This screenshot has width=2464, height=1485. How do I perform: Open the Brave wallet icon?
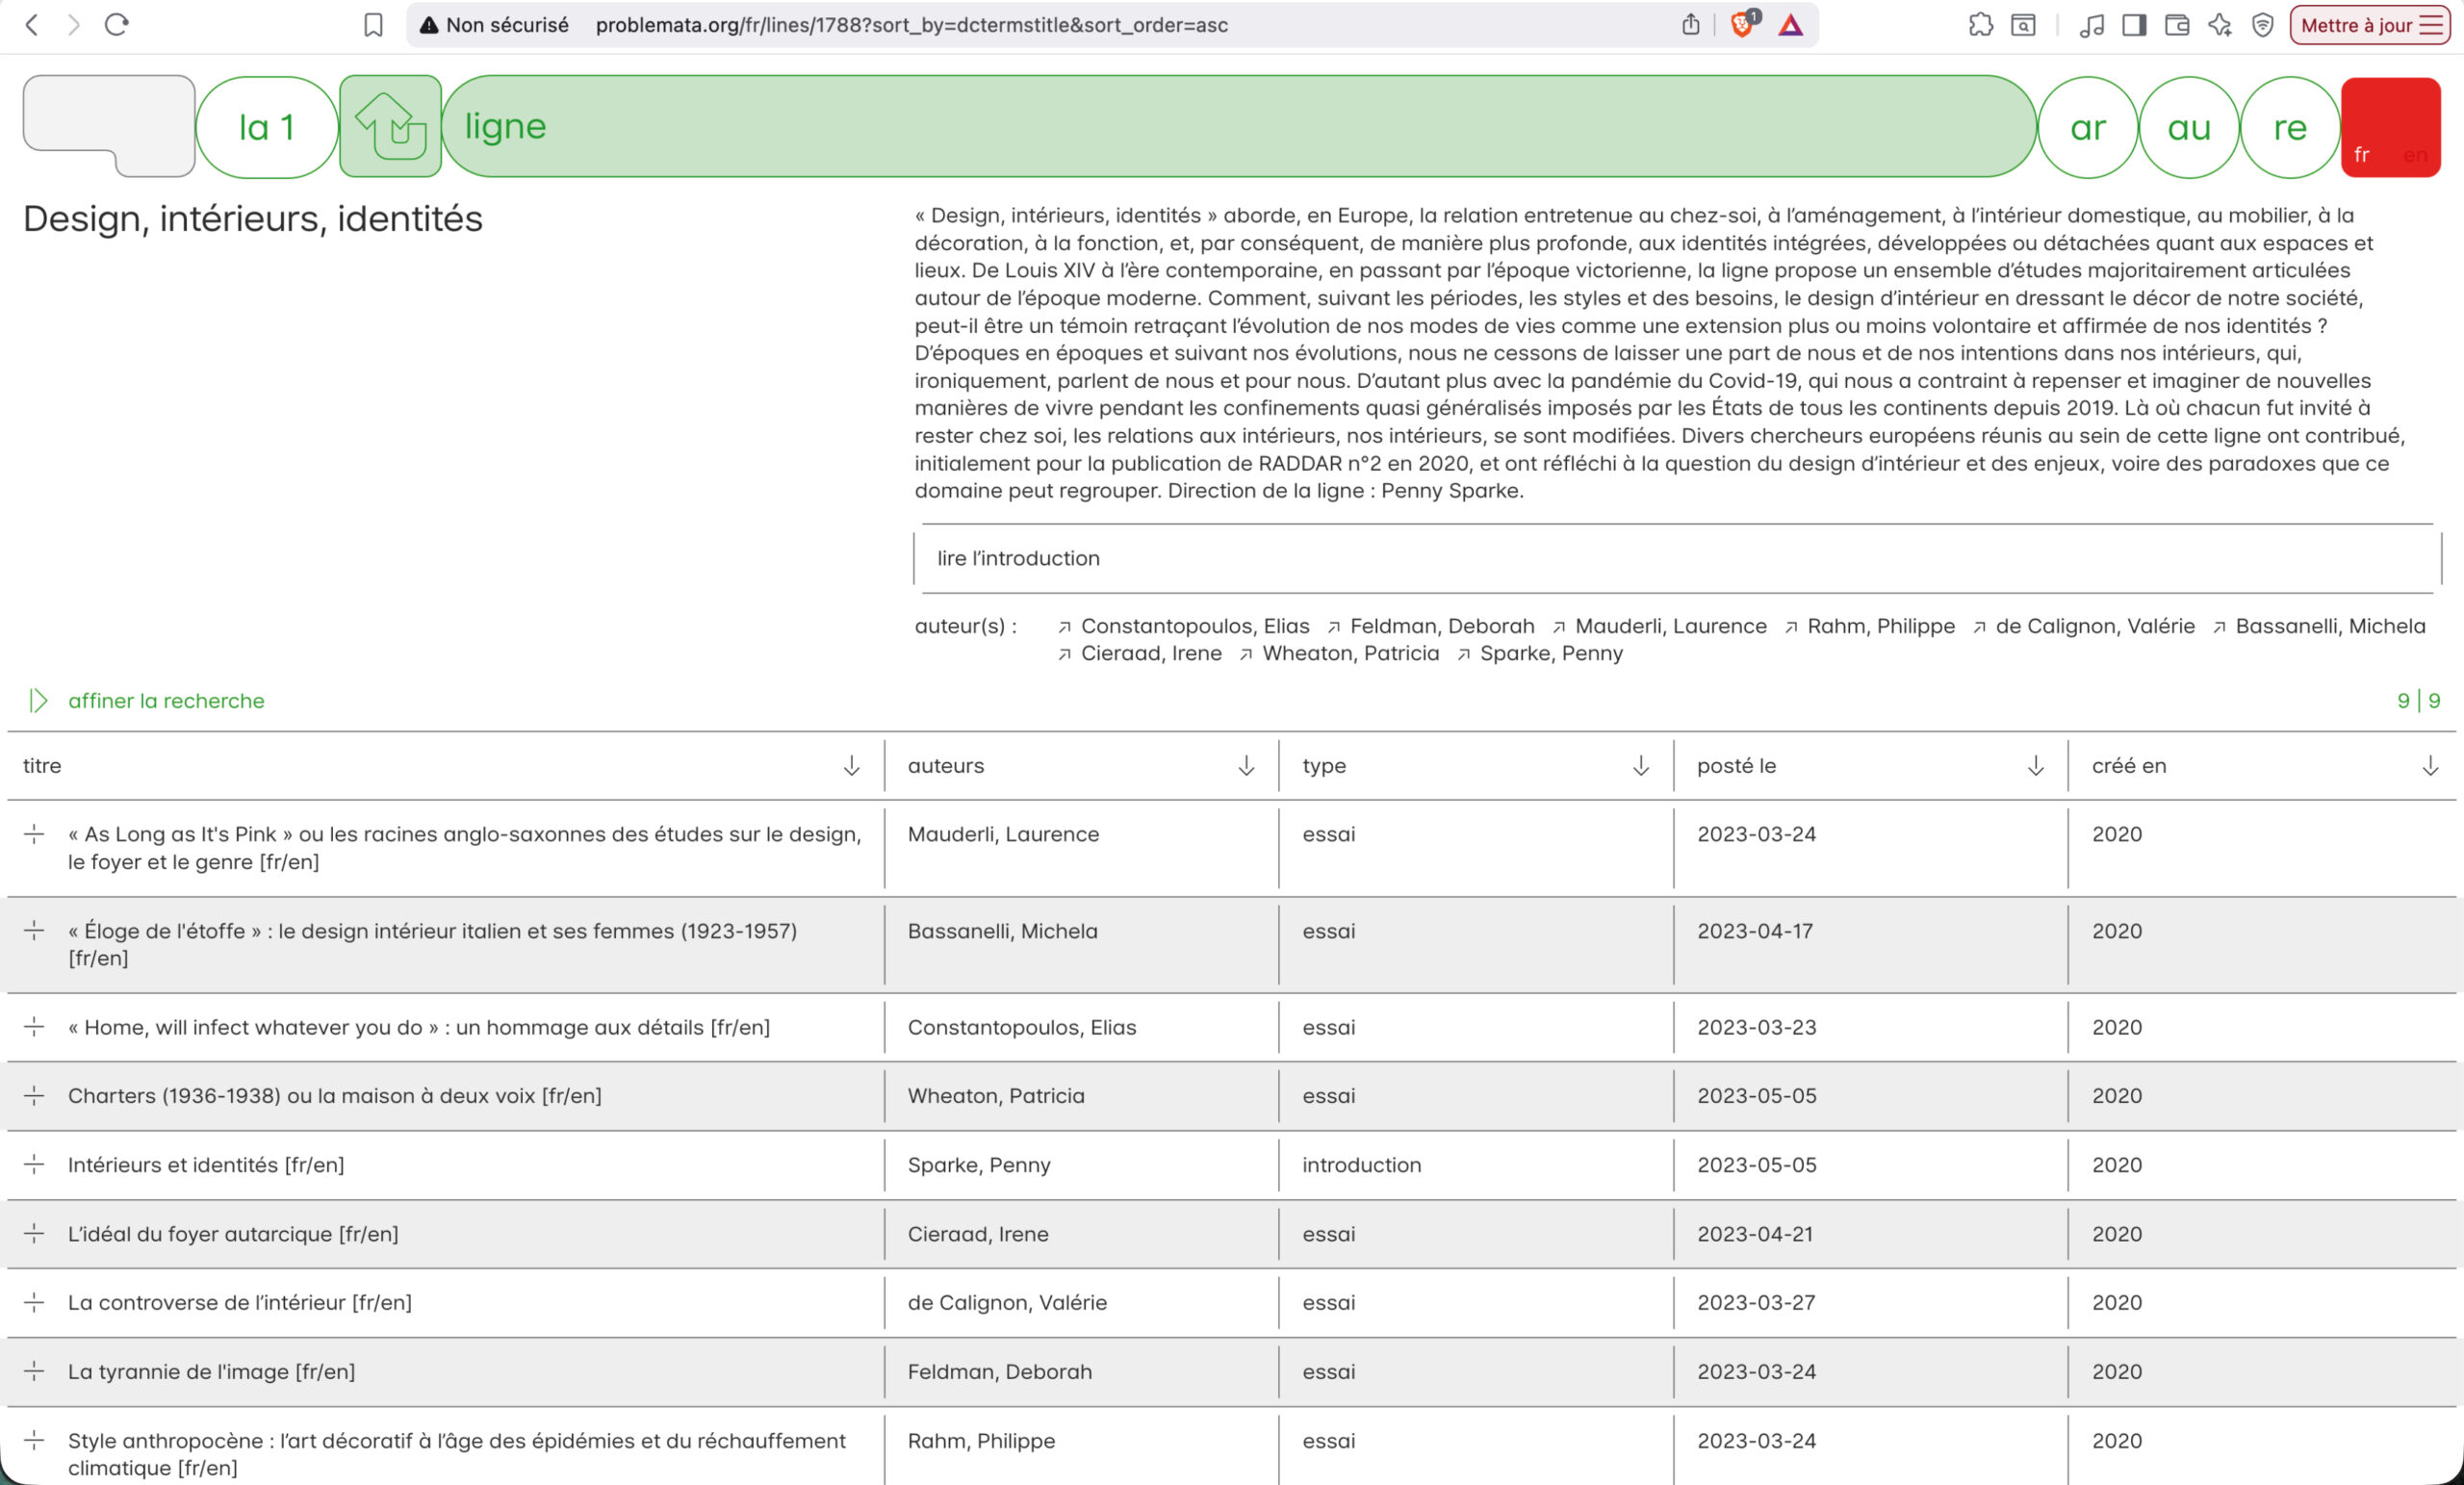(2177, 25)
